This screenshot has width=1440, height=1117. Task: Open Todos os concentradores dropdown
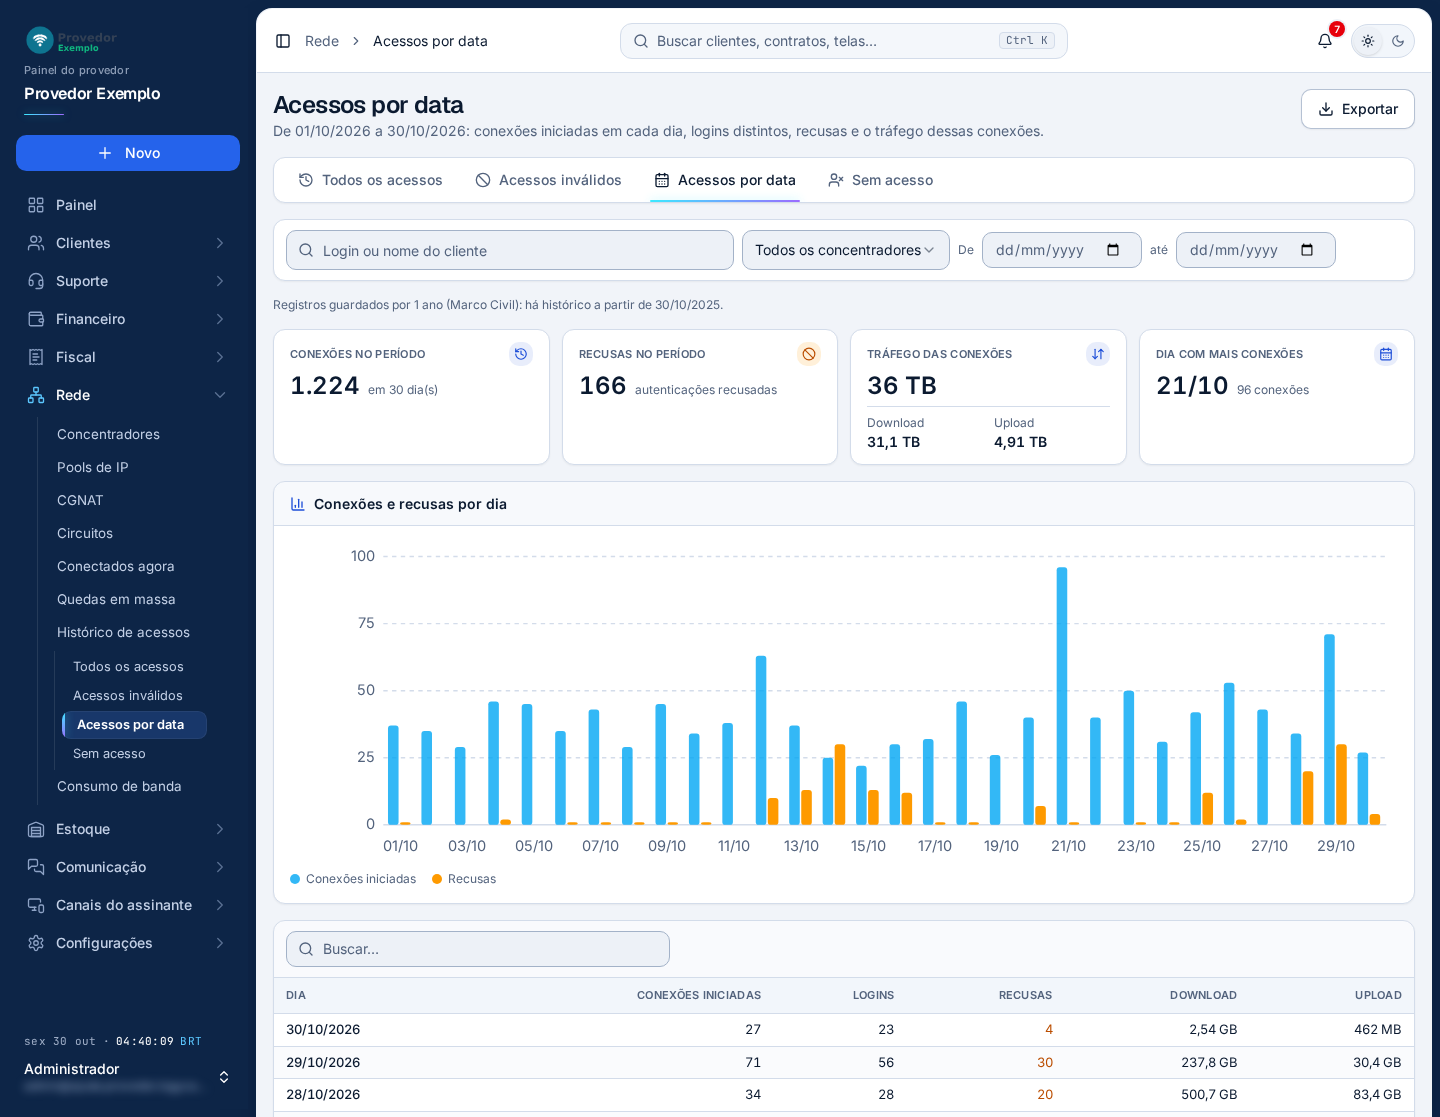click(x=846, y=250)
